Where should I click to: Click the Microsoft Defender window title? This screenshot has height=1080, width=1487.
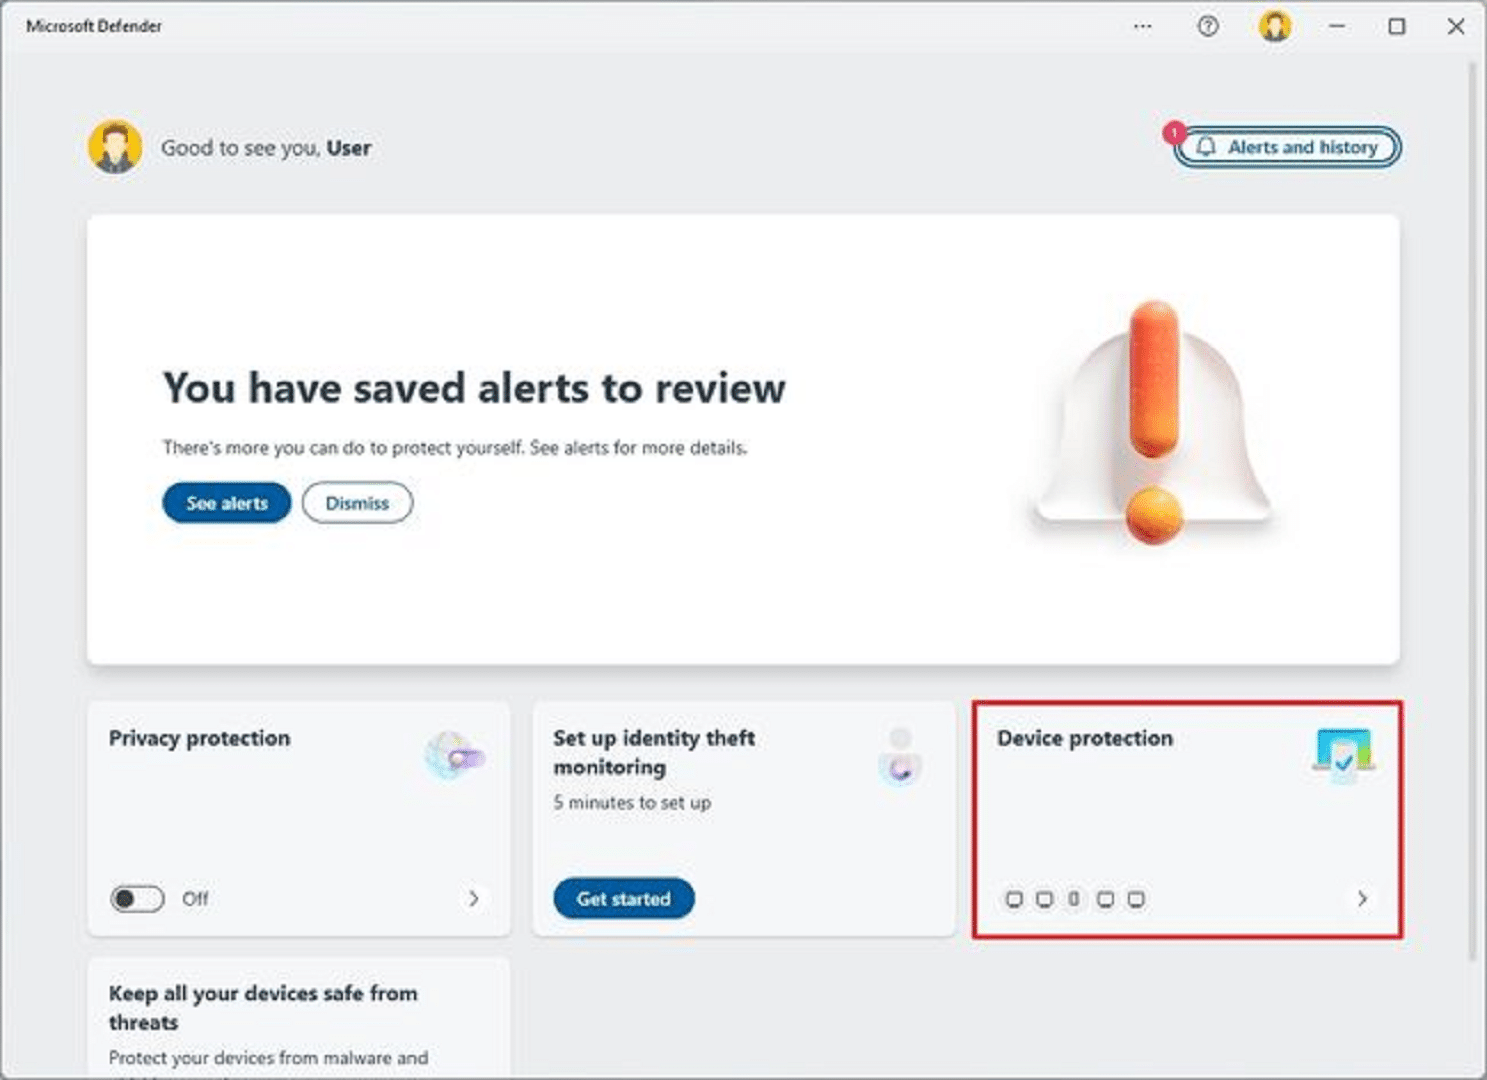point(94,26)
